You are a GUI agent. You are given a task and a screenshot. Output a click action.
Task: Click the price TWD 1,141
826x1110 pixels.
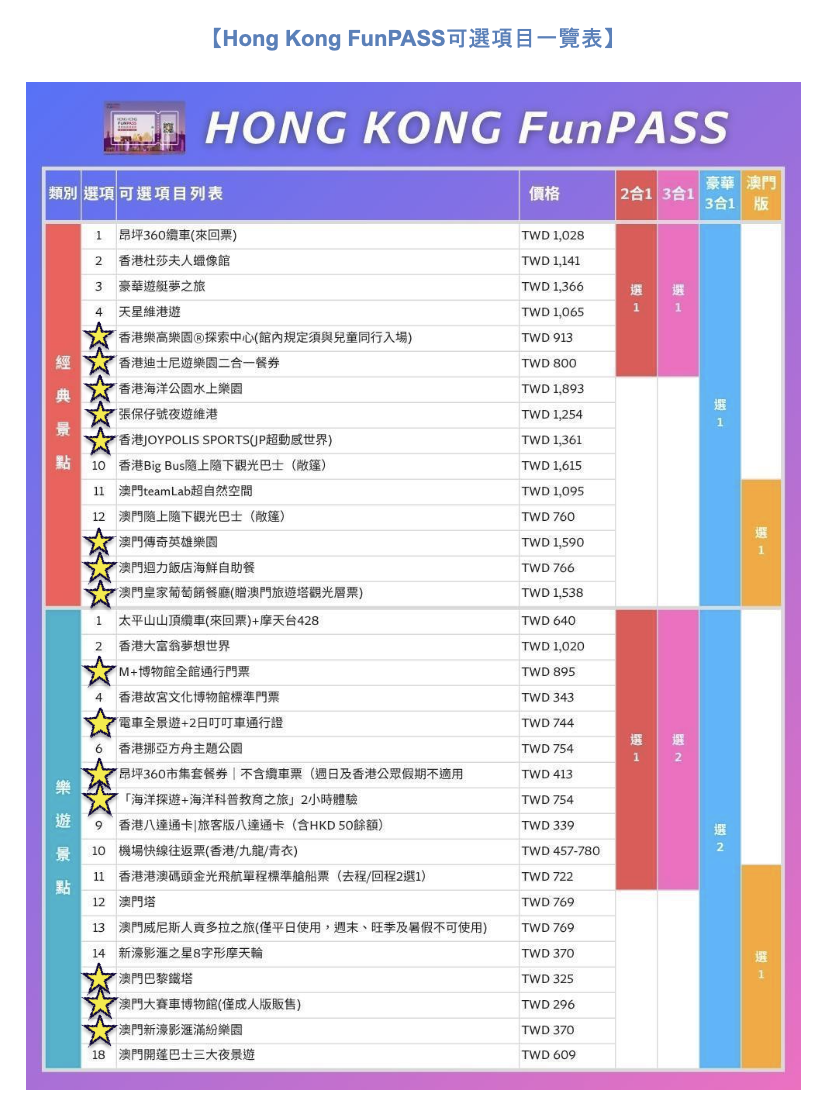[x=551, y=261]
